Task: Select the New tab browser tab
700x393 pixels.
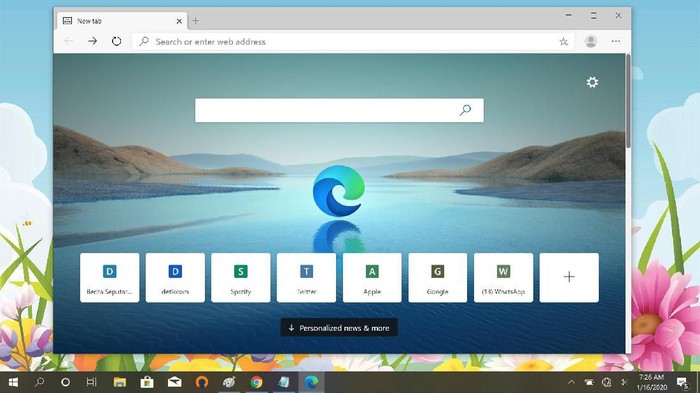Action: tap(121, 21)
